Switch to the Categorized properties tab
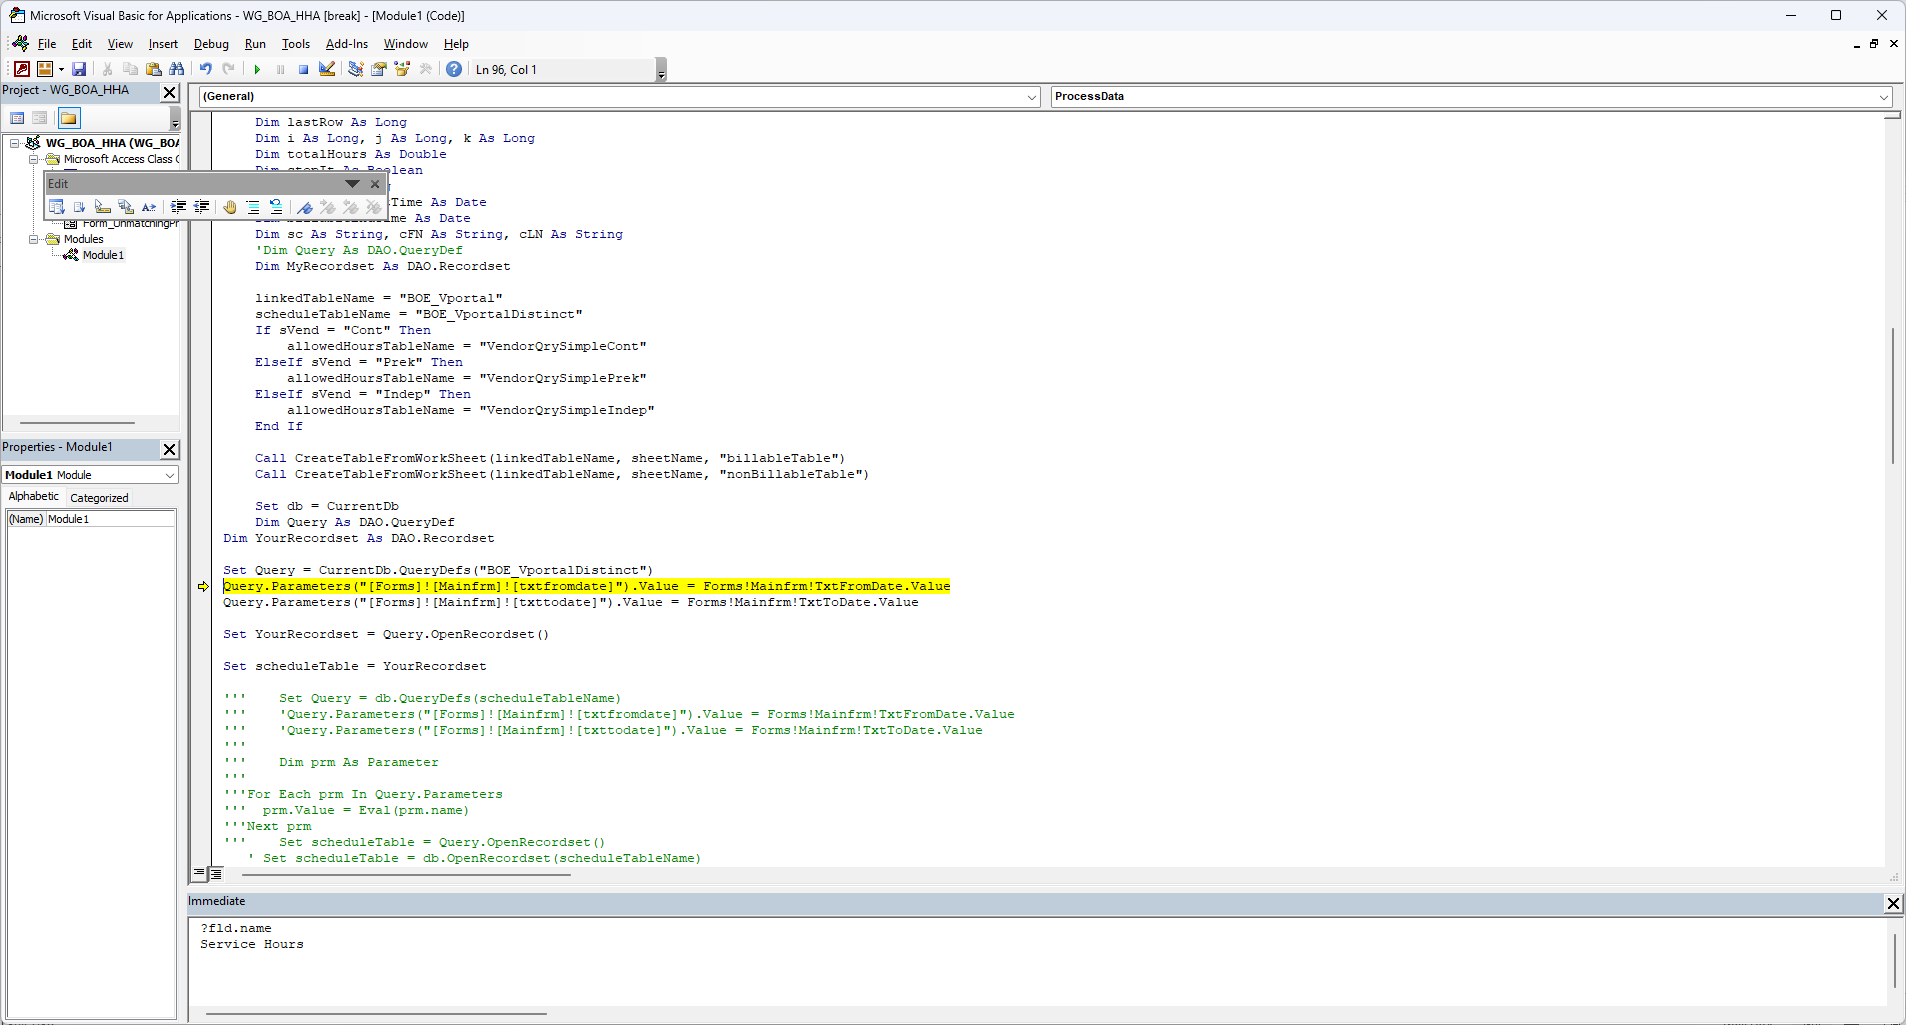Image resolution: width=1906 pixels, height=1025 pixels. tap(99, 498)
